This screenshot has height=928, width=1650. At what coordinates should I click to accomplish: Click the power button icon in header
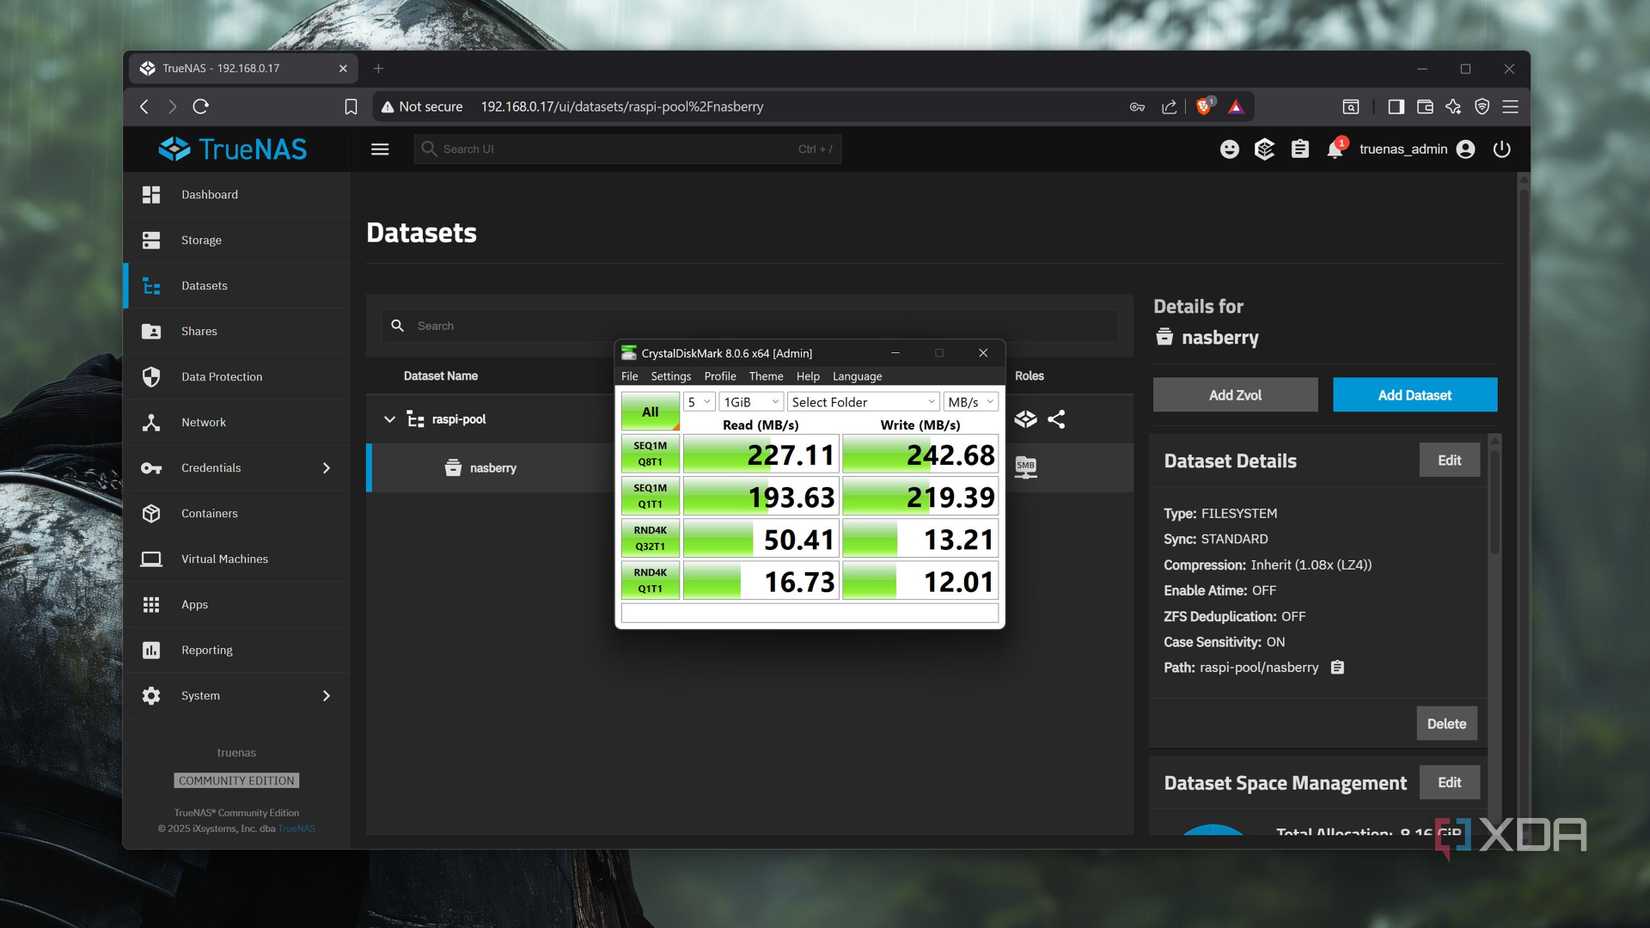pos(1501,149)
